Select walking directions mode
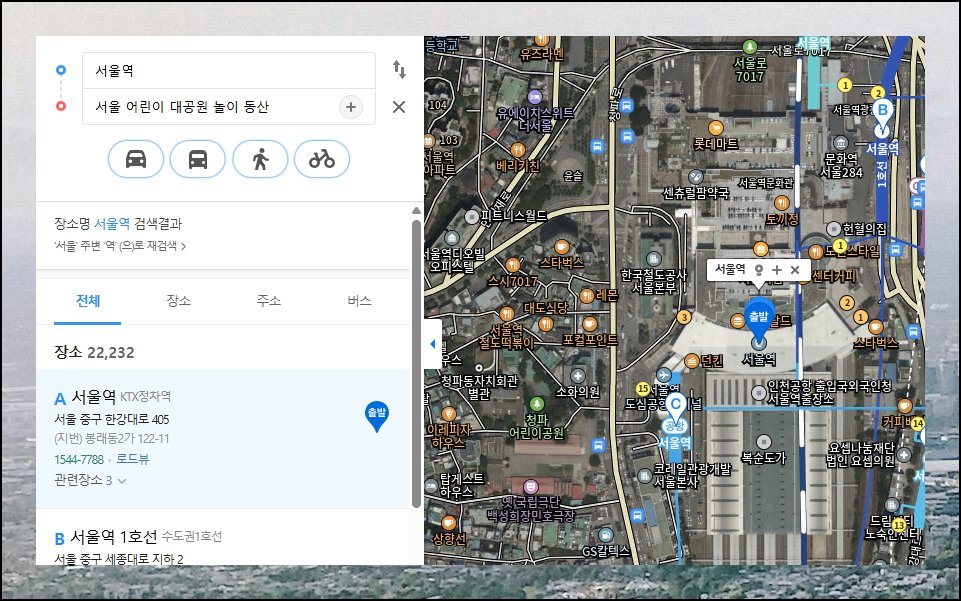 [260, 159]
